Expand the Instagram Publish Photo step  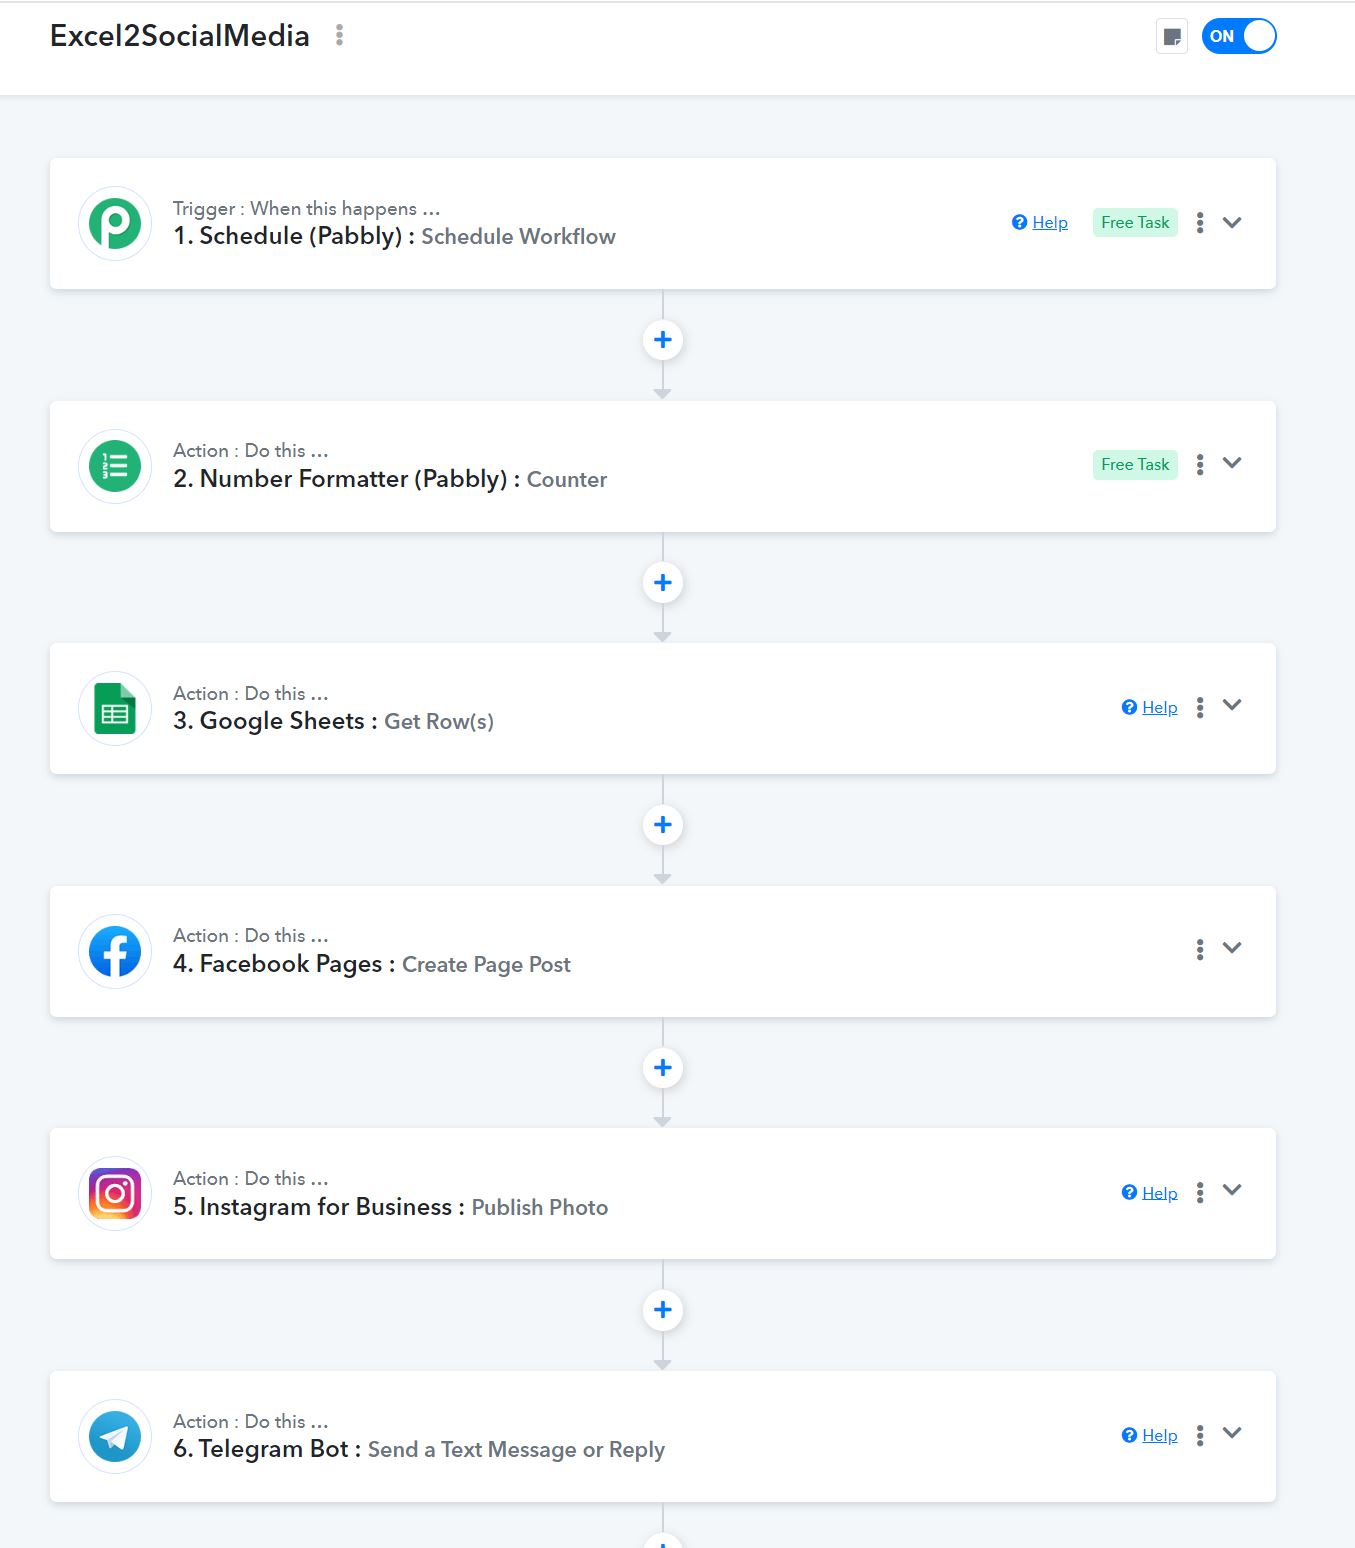[1232, 1190]
